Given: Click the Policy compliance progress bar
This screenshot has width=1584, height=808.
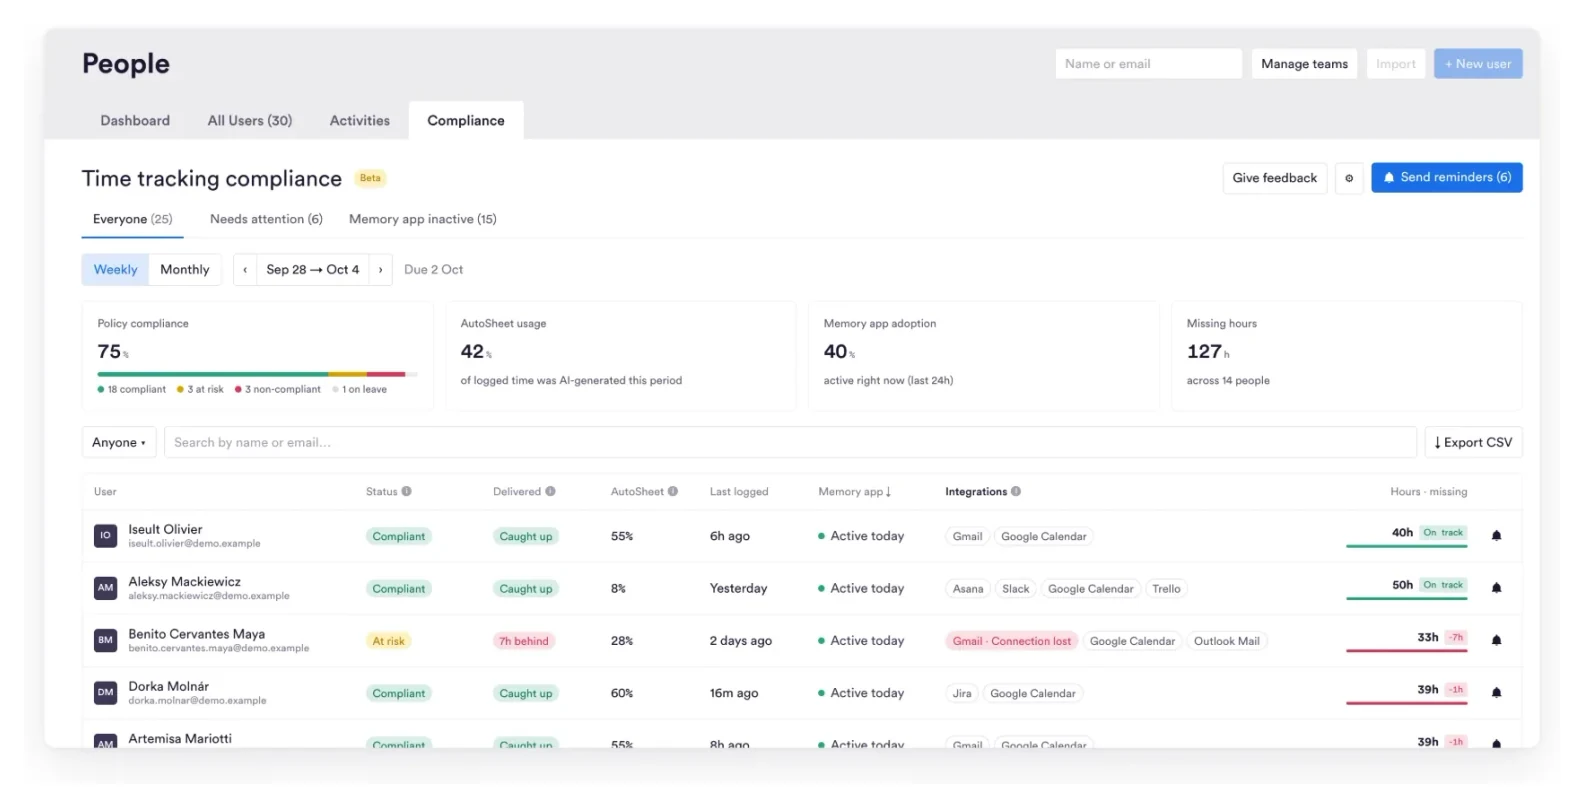Looking at the screenshot, I should coord(258,374).
